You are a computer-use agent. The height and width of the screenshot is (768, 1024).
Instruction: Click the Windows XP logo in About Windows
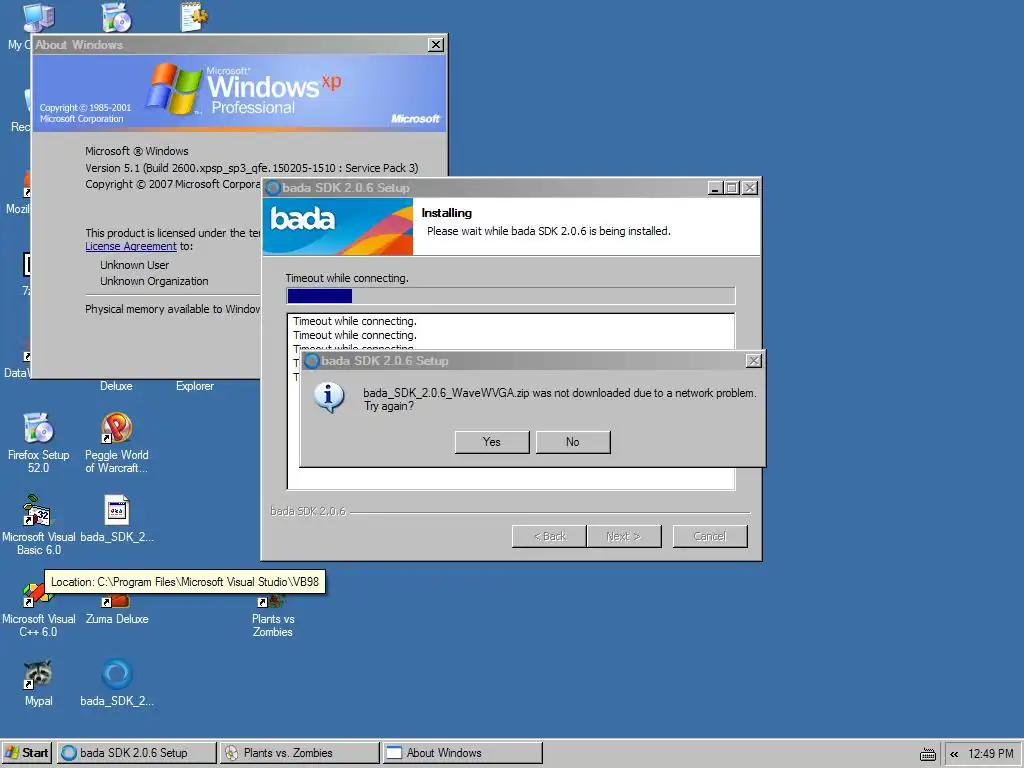(174, 88)
